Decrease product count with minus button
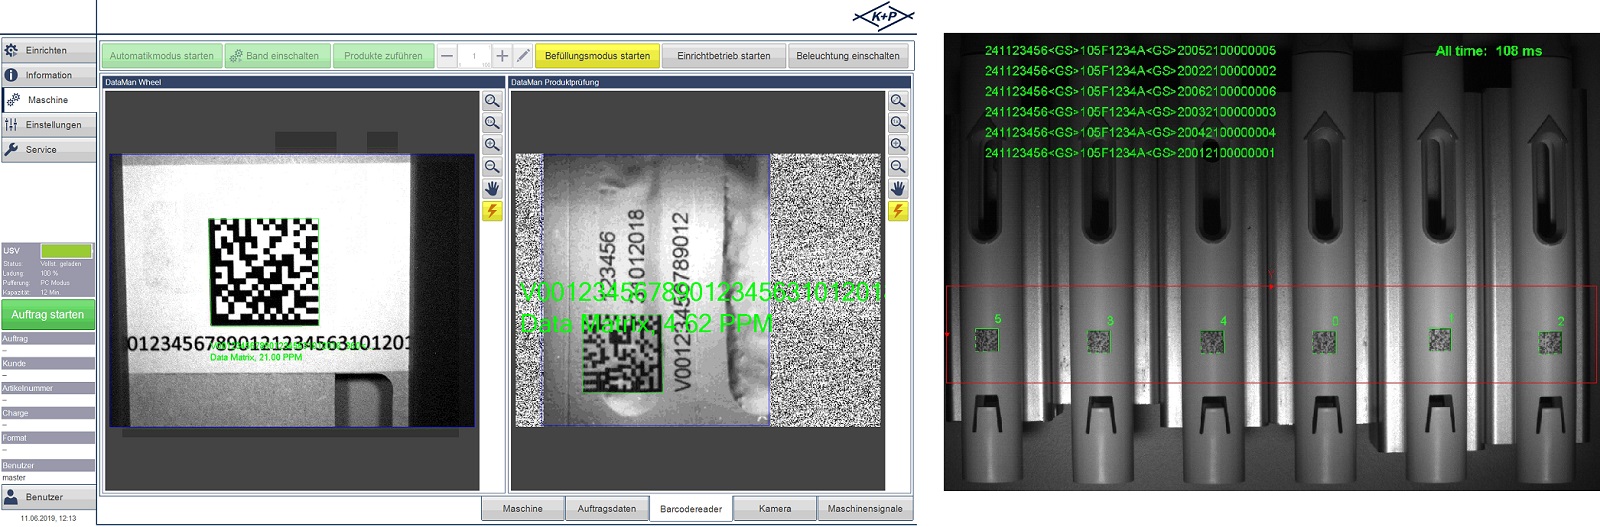 (x=447, y=56)
